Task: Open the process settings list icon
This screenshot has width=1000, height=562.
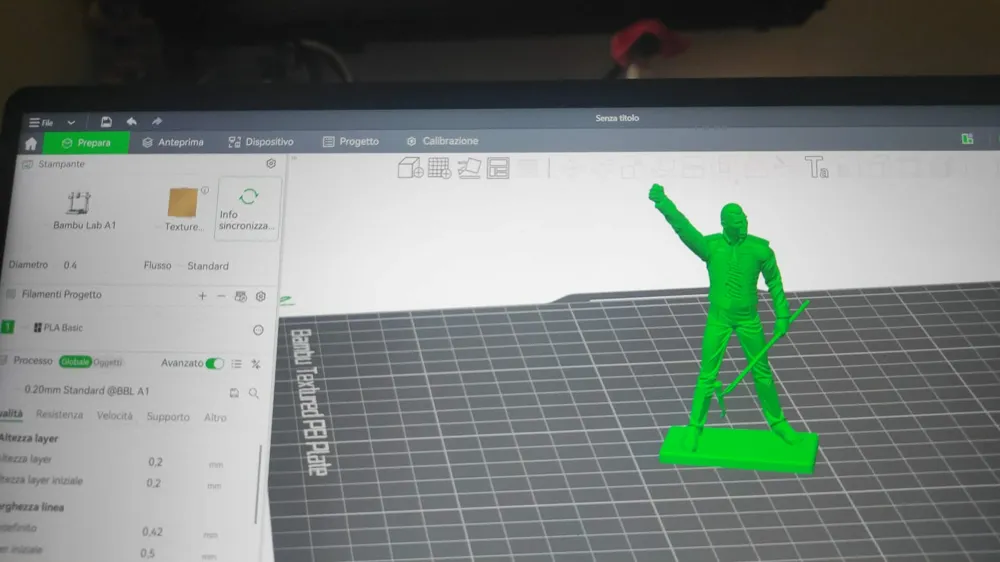Action: point(237,364)
